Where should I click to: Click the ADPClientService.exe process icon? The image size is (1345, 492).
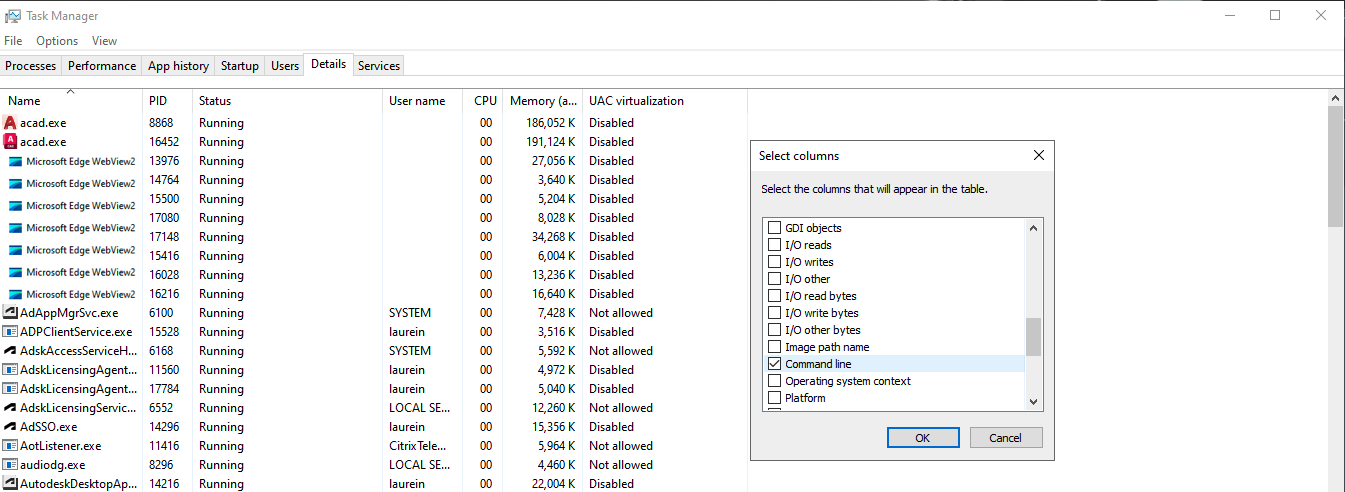pos(10,332)
